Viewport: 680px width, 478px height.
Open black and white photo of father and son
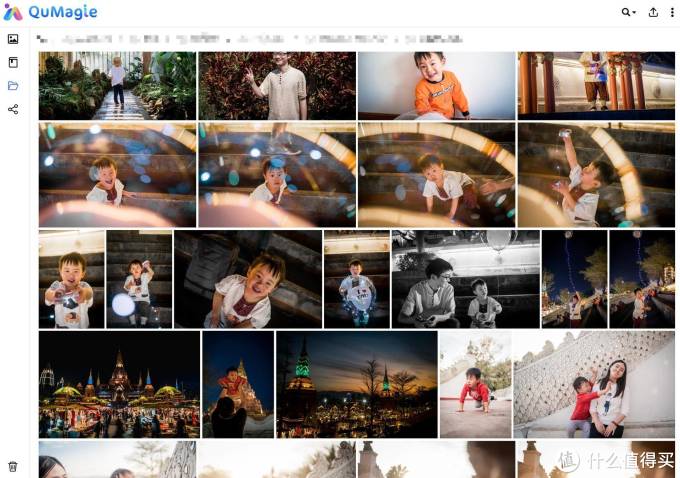[x=466, y=279]
